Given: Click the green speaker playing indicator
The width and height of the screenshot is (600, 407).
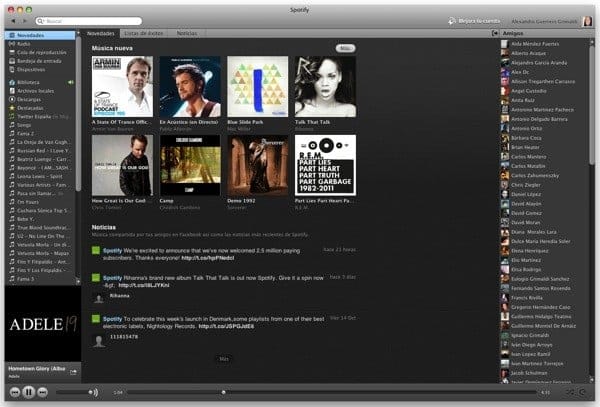Looking at the screenshot, I should pyautogui.click(x=71, y=82).
